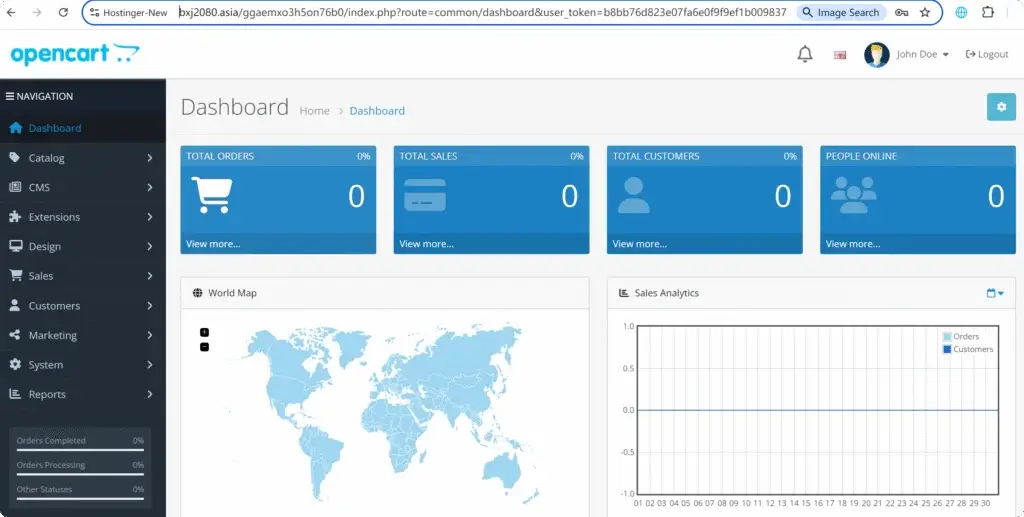Viewport: 1024px width, 517px height.
Task: Click the Orders legend color swatch
Action: point(947,337)
